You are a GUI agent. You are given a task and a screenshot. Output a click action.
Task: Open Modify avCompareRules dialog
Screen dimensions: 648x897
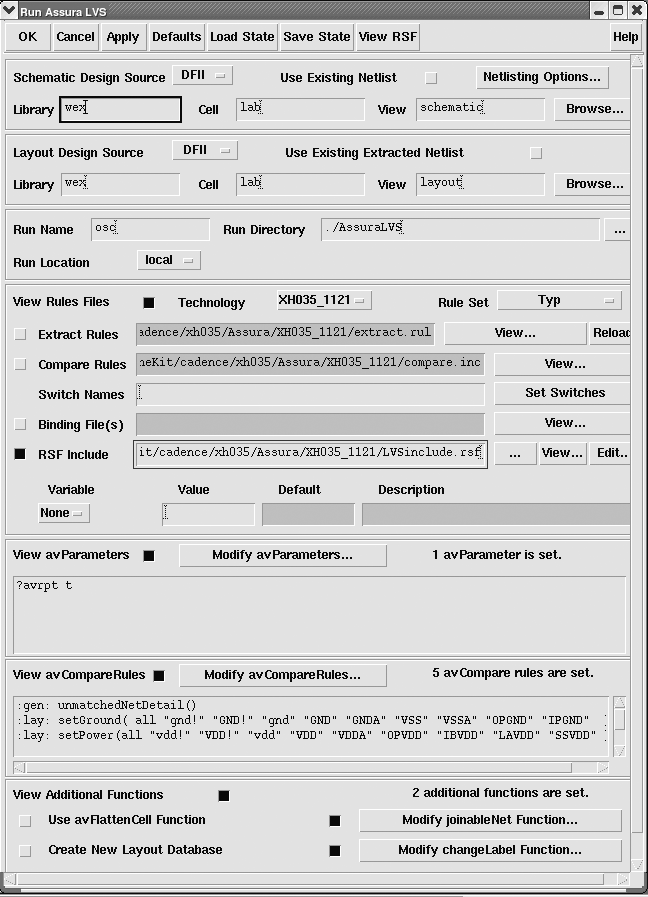[283, 675]
